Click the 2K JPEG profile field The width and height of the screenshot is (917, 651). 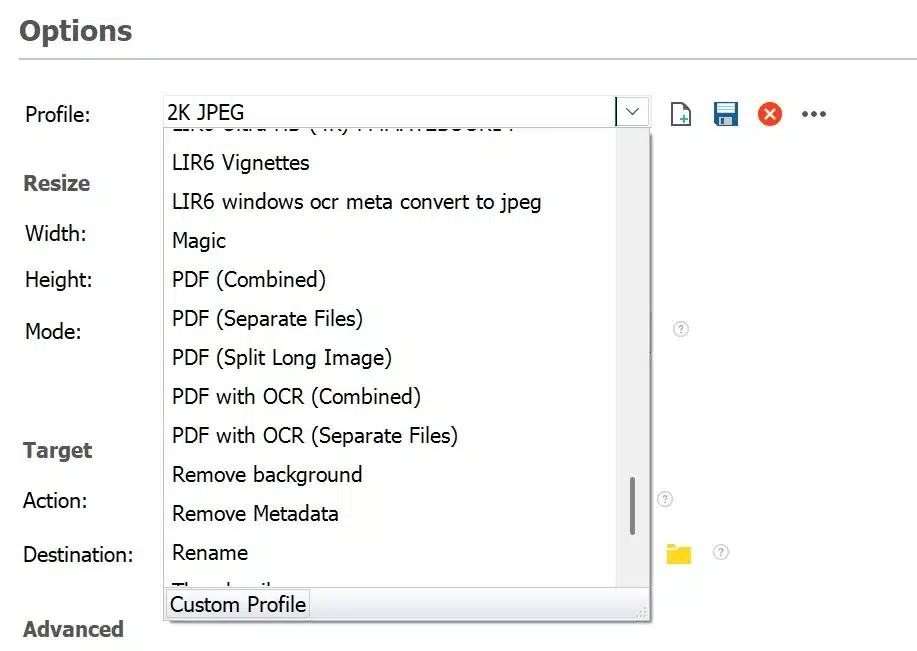pyautogui.click(x=390, y=112)
